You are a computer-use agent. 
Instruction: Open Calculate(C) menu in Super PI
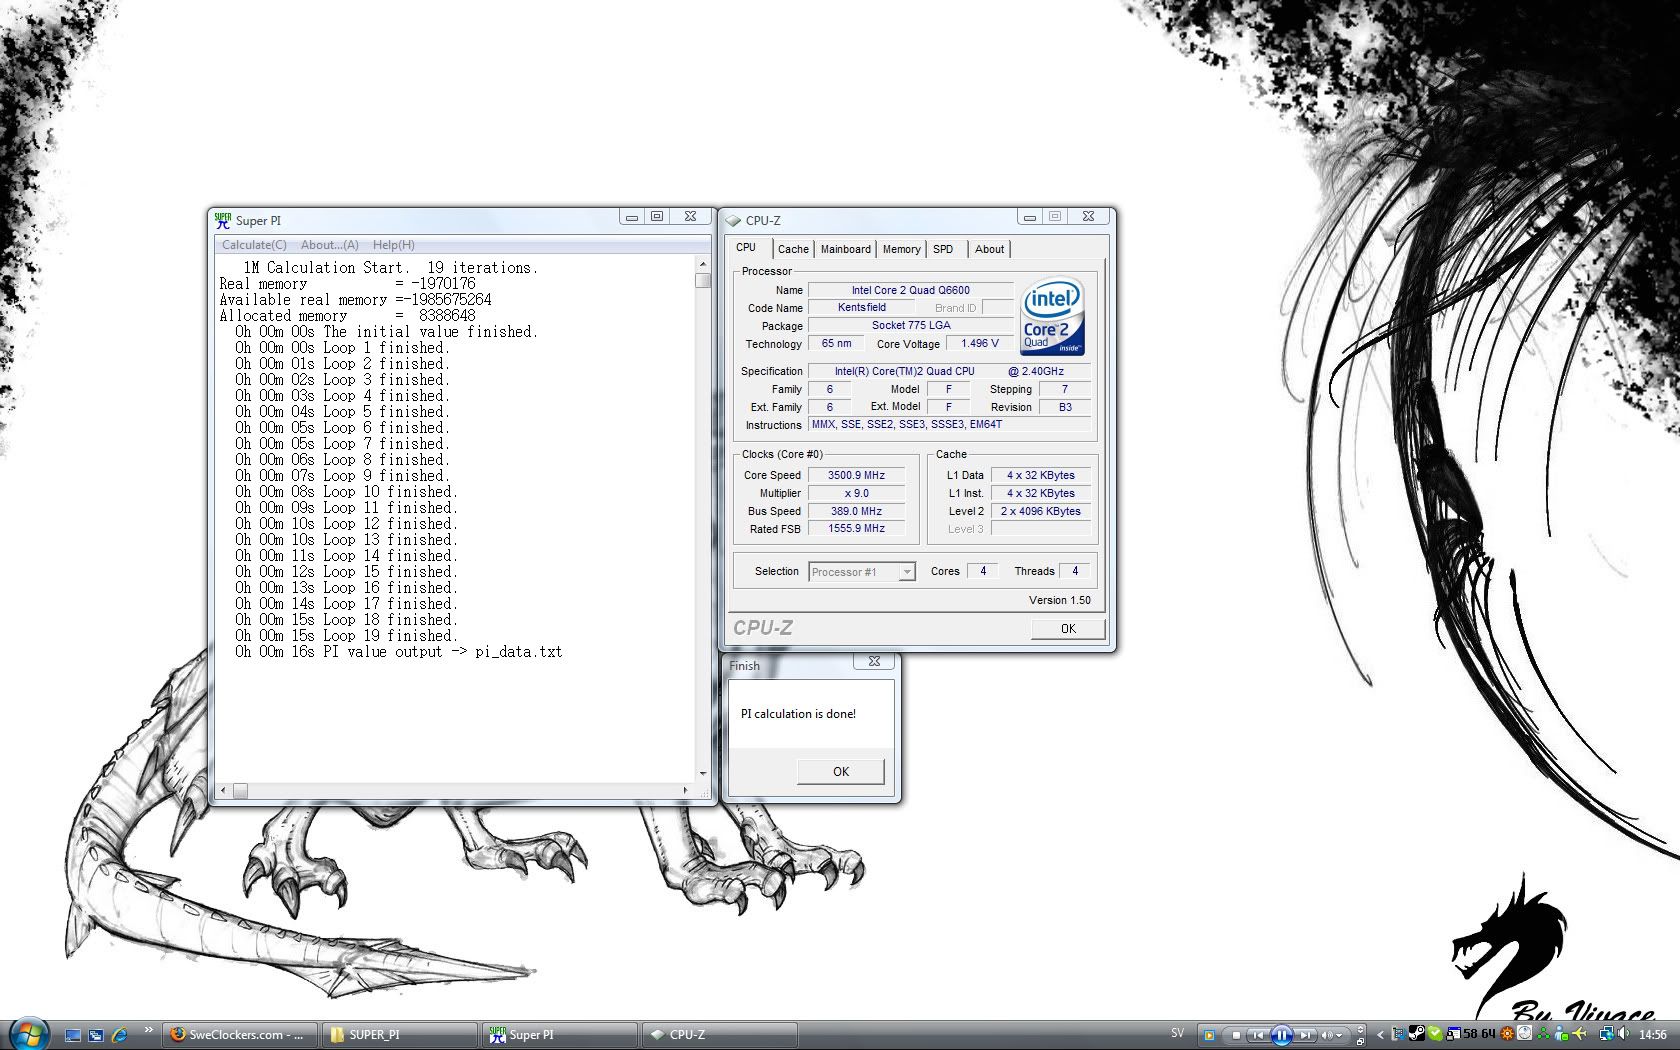tap(254, 245)
